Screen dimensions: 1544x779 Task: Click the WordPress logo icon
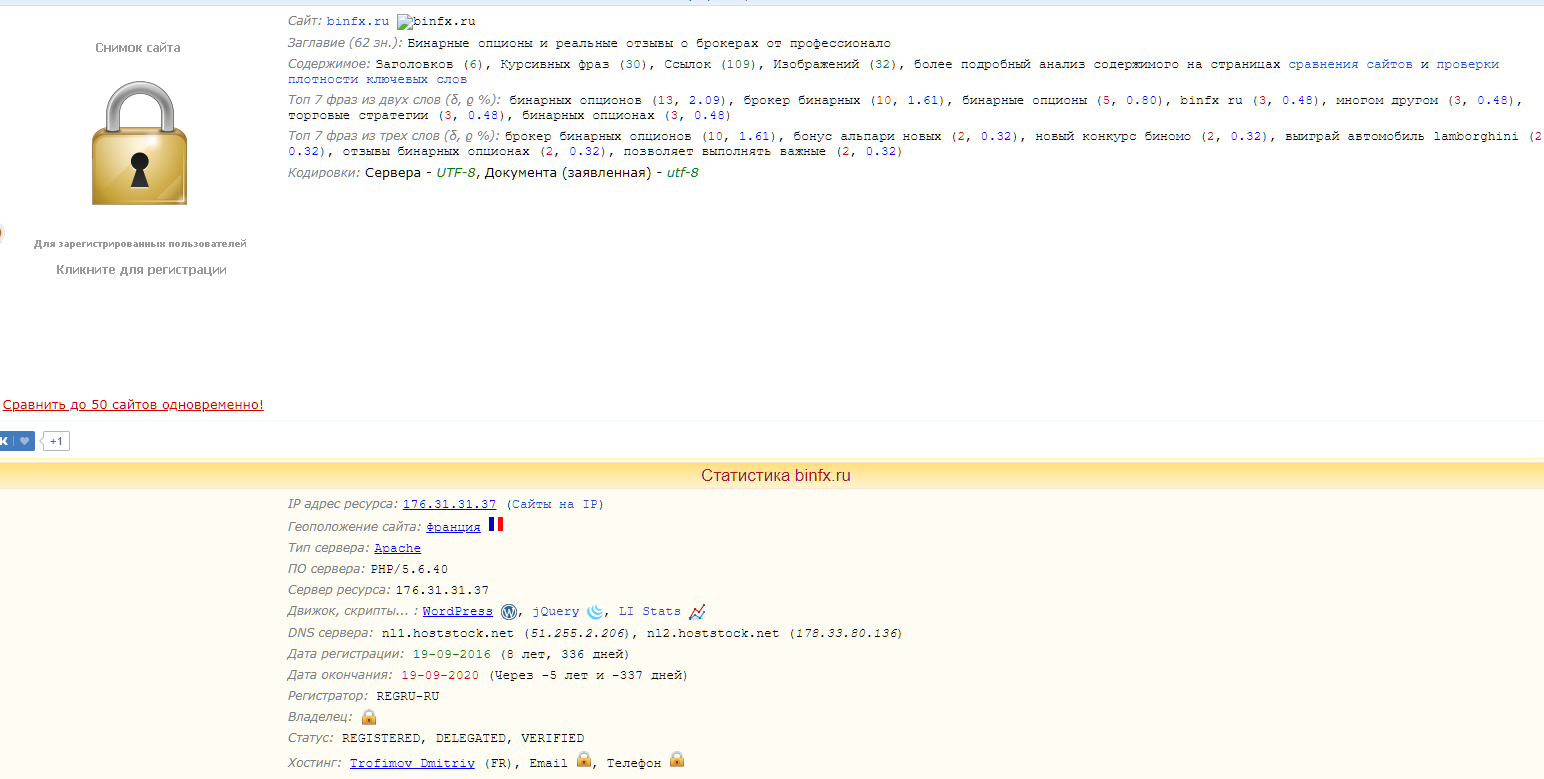coord(509,612)
